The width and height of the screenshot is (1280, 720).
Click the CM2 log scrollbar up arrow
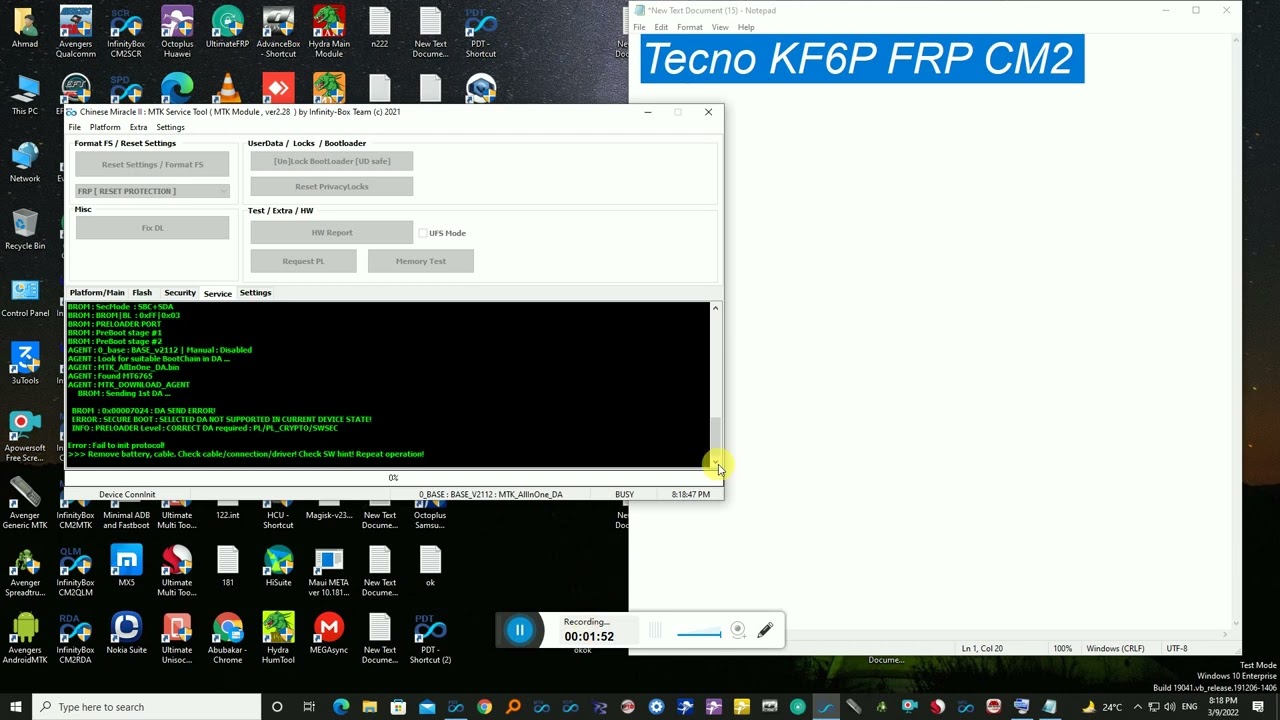tap(715, 308)
